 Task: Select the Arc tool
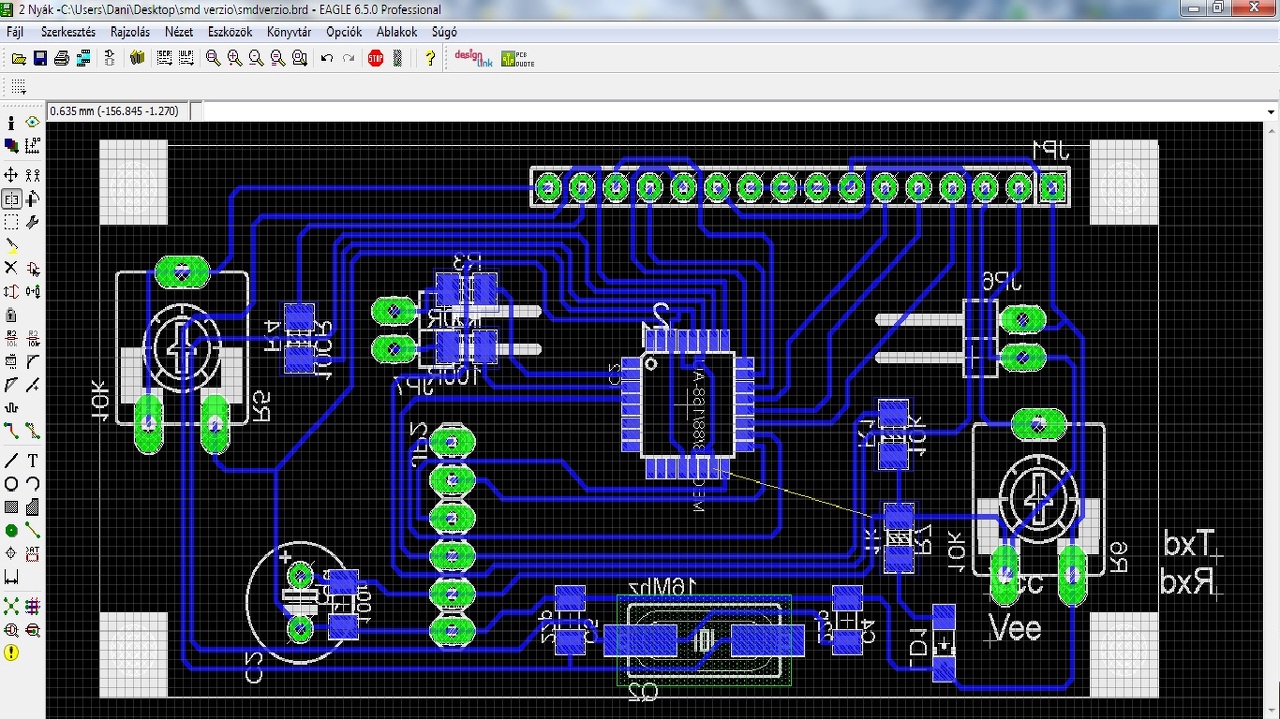click(x=33, y=484)
